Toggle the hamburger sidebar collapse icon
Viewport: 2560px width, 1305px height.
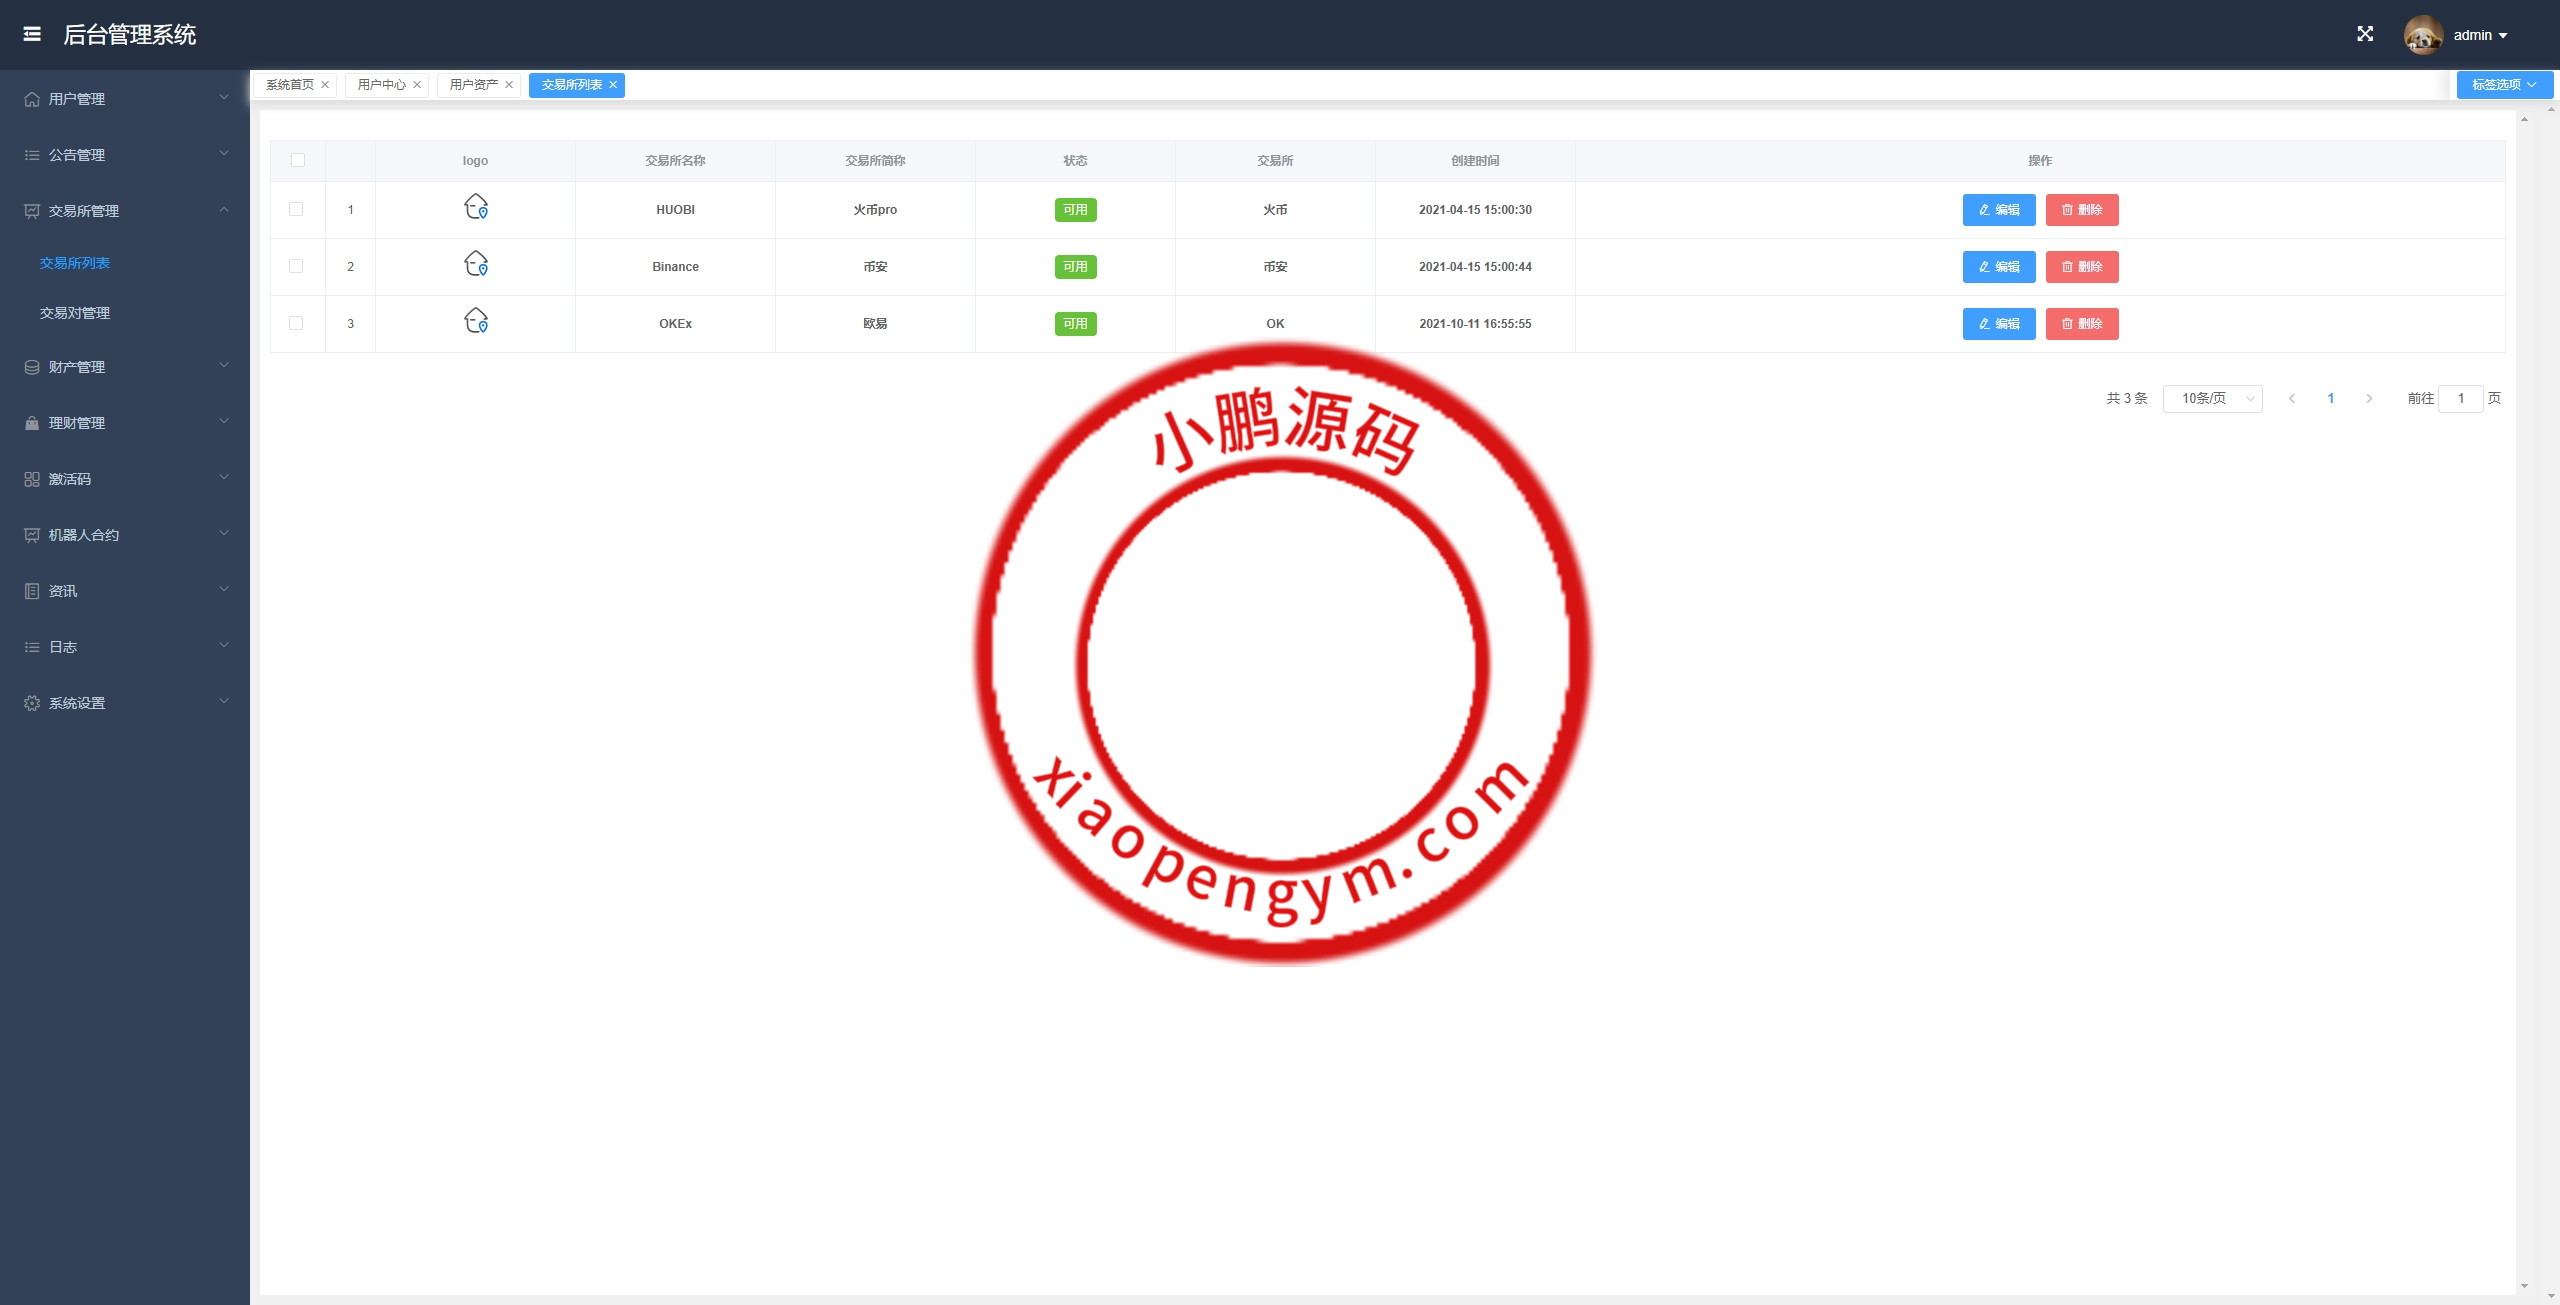[x=32, y=34]
